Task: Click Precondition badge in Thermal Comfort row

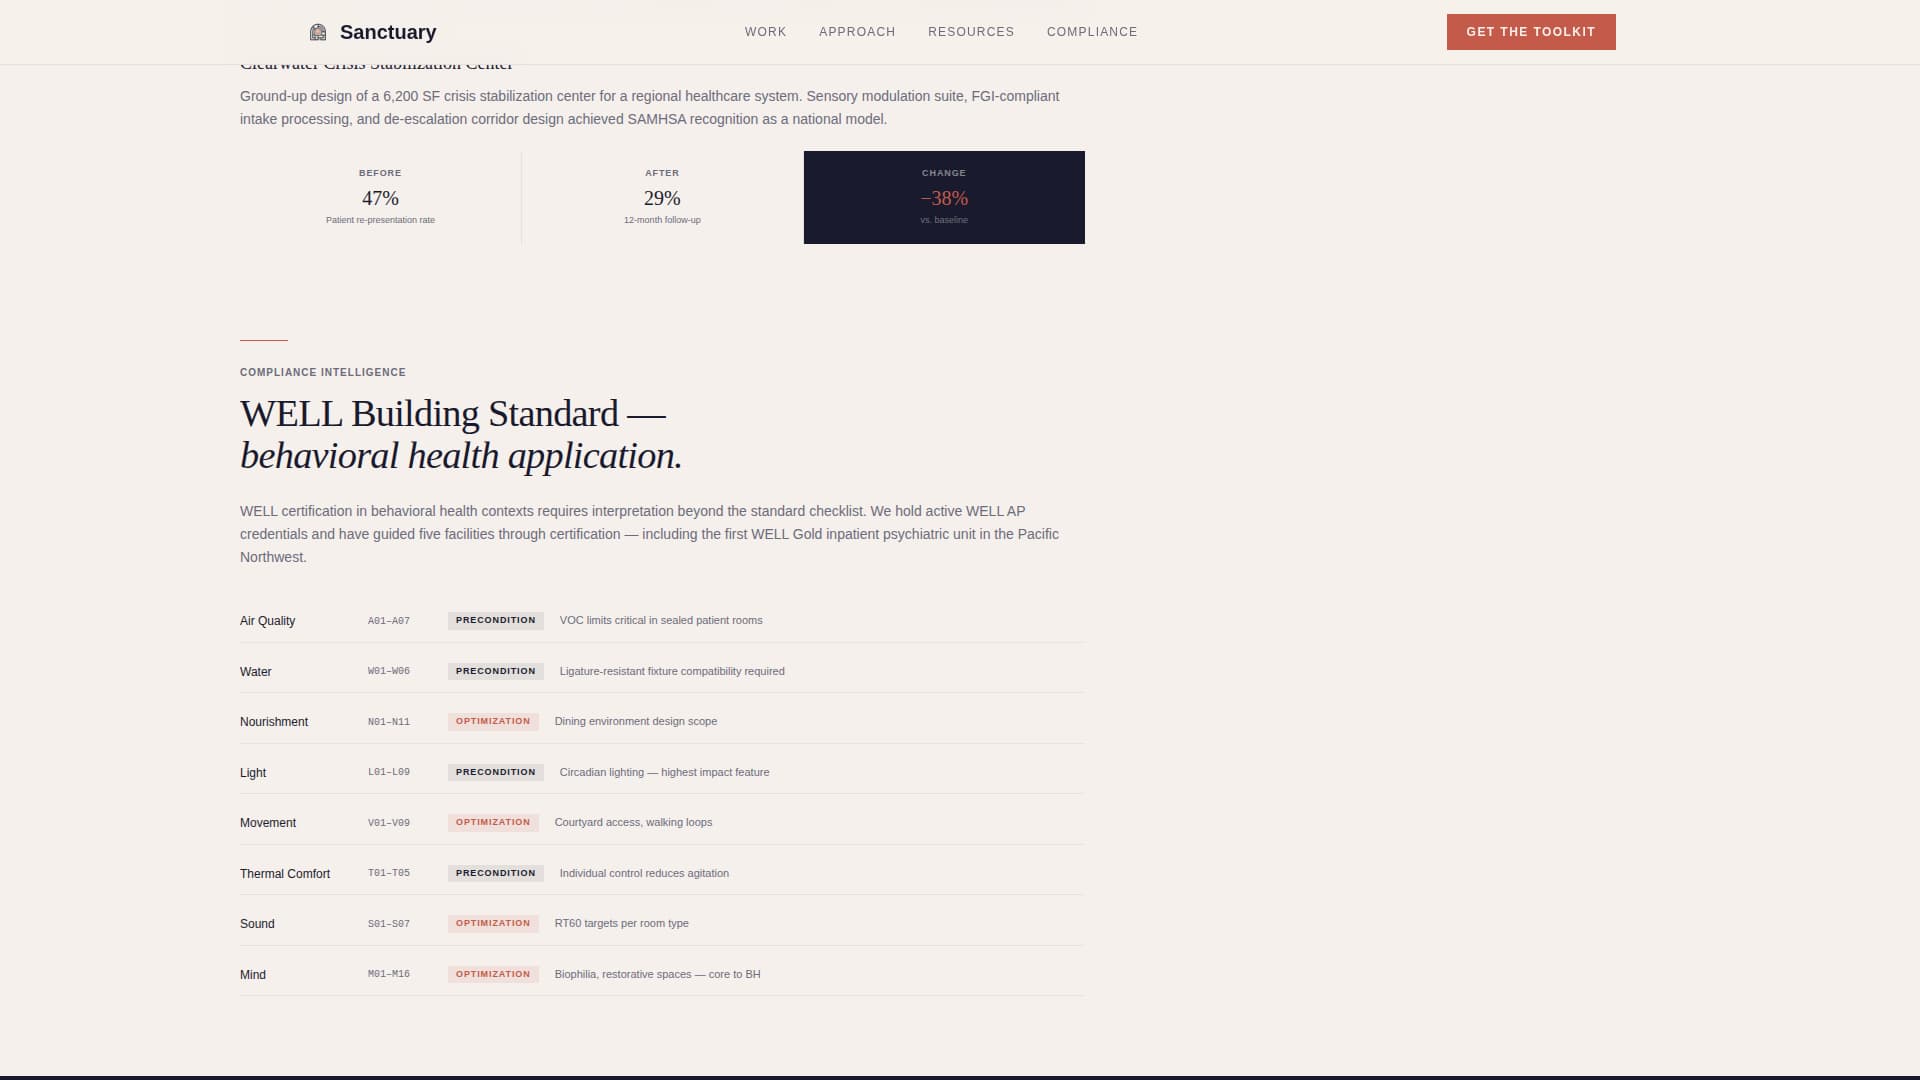Action: tap(496, 873)
